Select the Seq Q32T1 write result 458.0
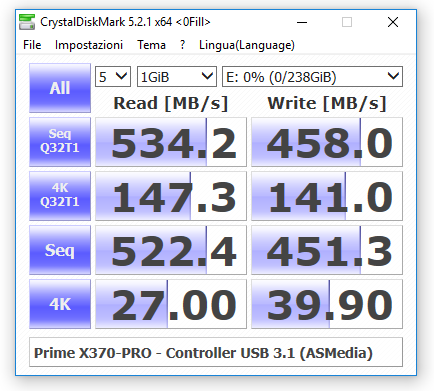The height and width of the screenshot is (391, 434). pos(327,142)
